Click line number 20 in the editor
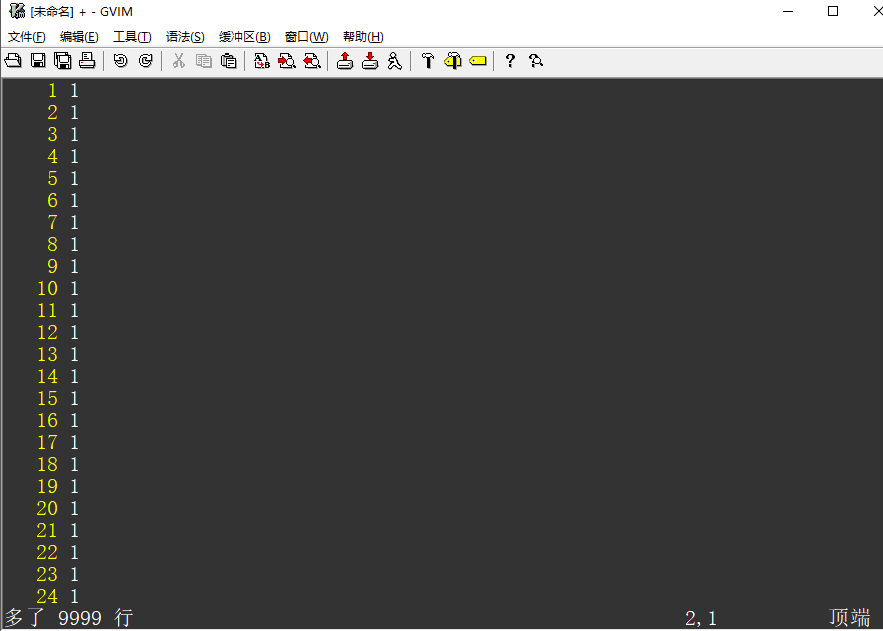Screen dimensions: 883x631 (47, 508)
